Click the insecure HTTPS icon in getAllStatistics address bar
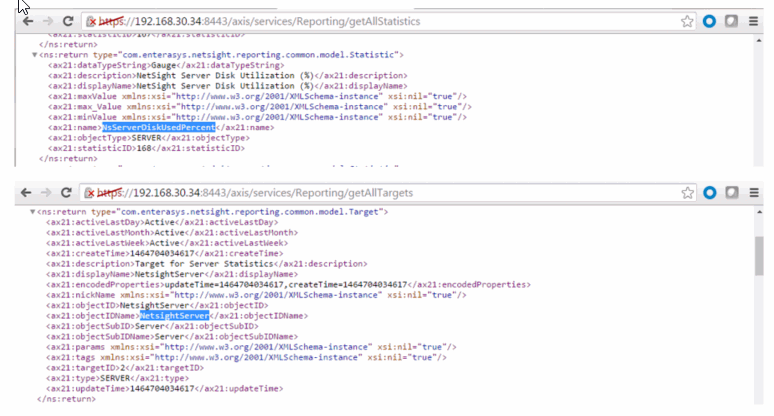This screenshot has height=416, width=774. click(x=91, y=22)
